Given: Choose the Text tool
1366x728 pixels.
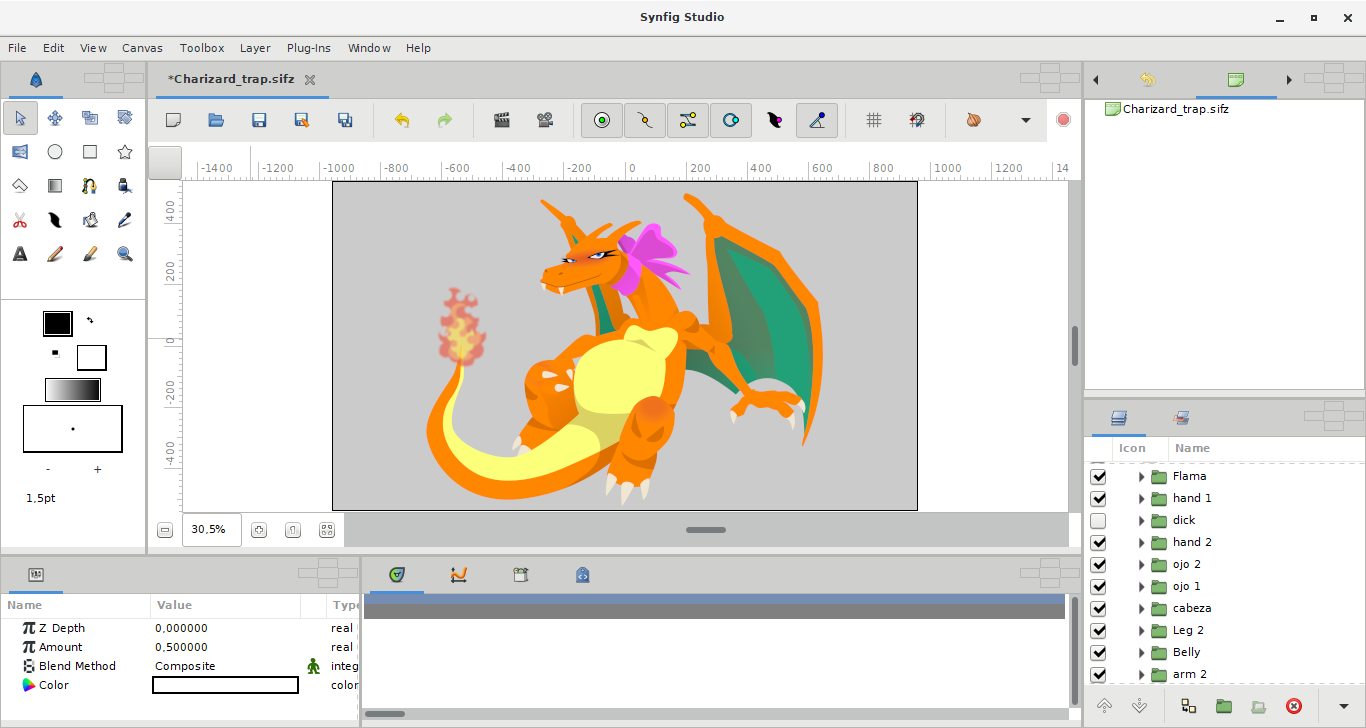Looking at the screenshot, I should [20, 254].
